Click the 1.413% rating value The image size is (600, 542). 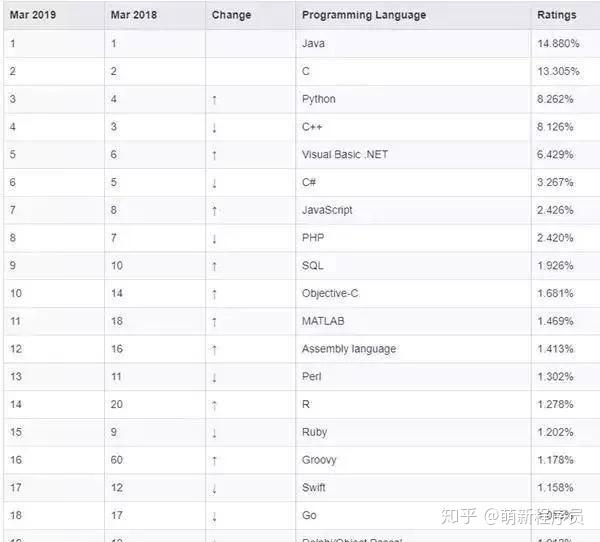click(x=555, y=349)
